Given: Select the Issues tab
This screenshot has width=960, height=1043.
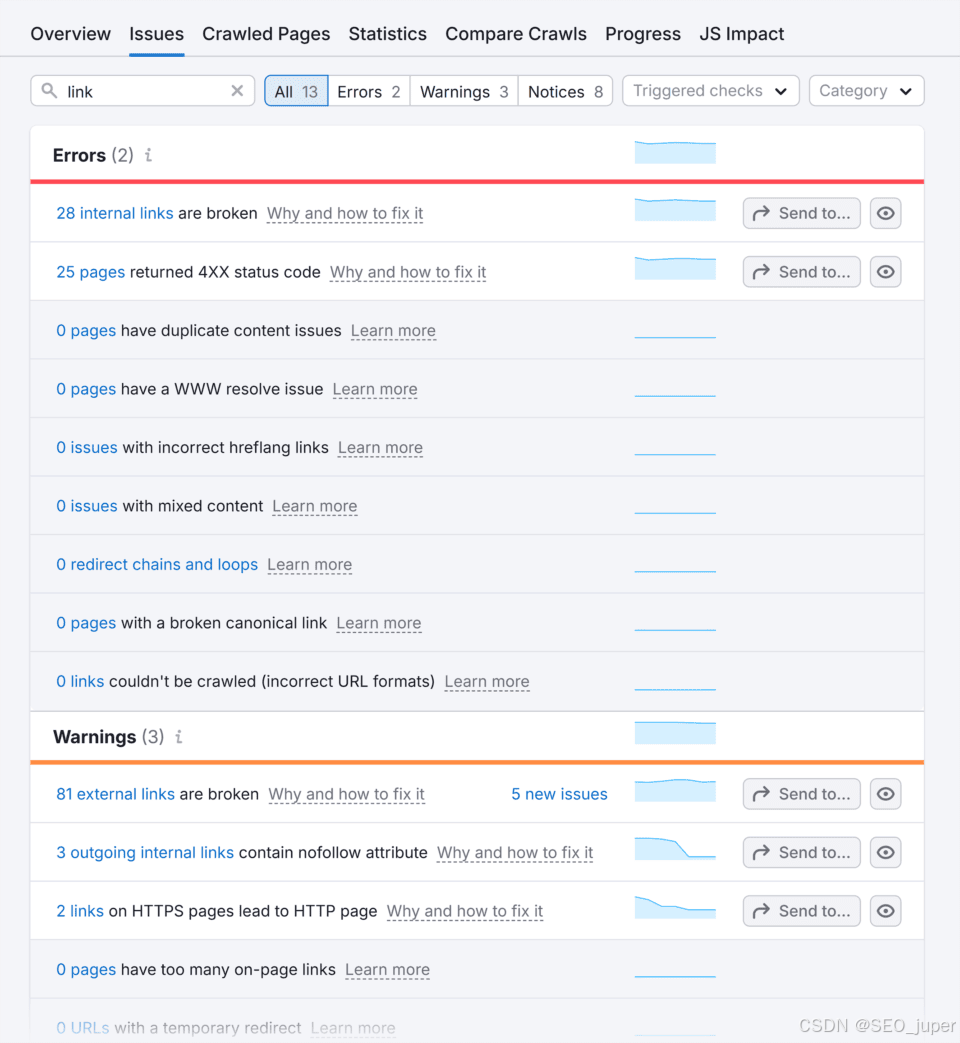Looking at the screenshot, I should pyautogui.click(x=156, y=34).
